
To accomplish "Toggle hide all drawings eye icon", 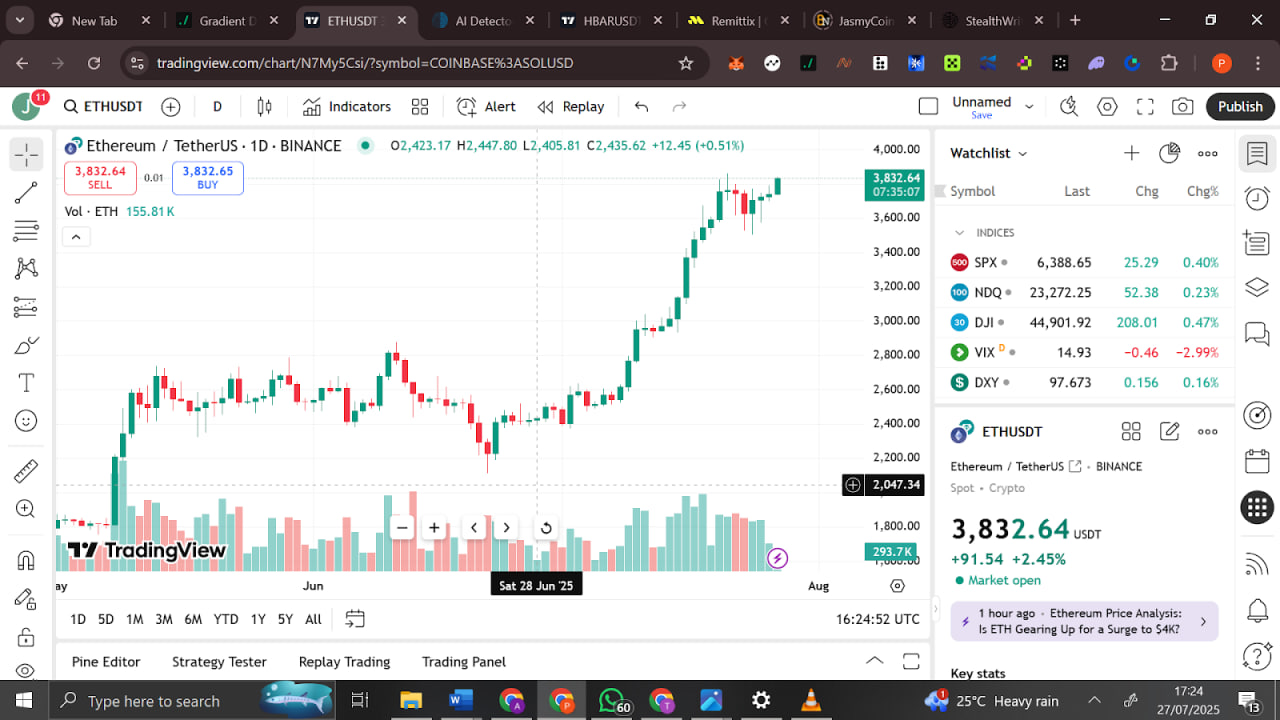I will click(26, 671).
